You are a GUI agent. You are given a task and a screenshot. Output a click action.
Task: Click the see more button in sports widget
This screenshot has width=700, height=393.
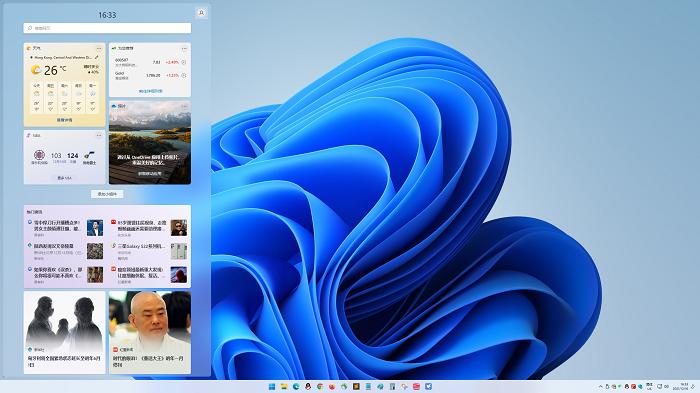coord(64,178)
